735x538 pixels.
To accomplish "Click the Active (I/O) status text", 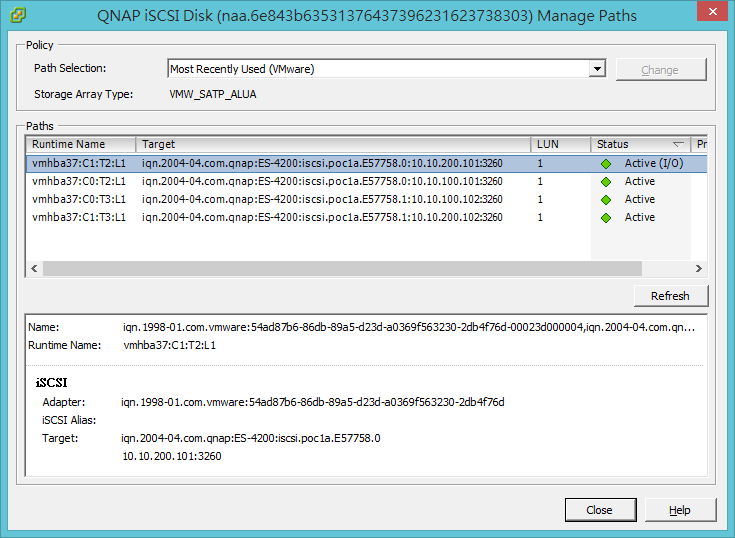I will (653, 164).
